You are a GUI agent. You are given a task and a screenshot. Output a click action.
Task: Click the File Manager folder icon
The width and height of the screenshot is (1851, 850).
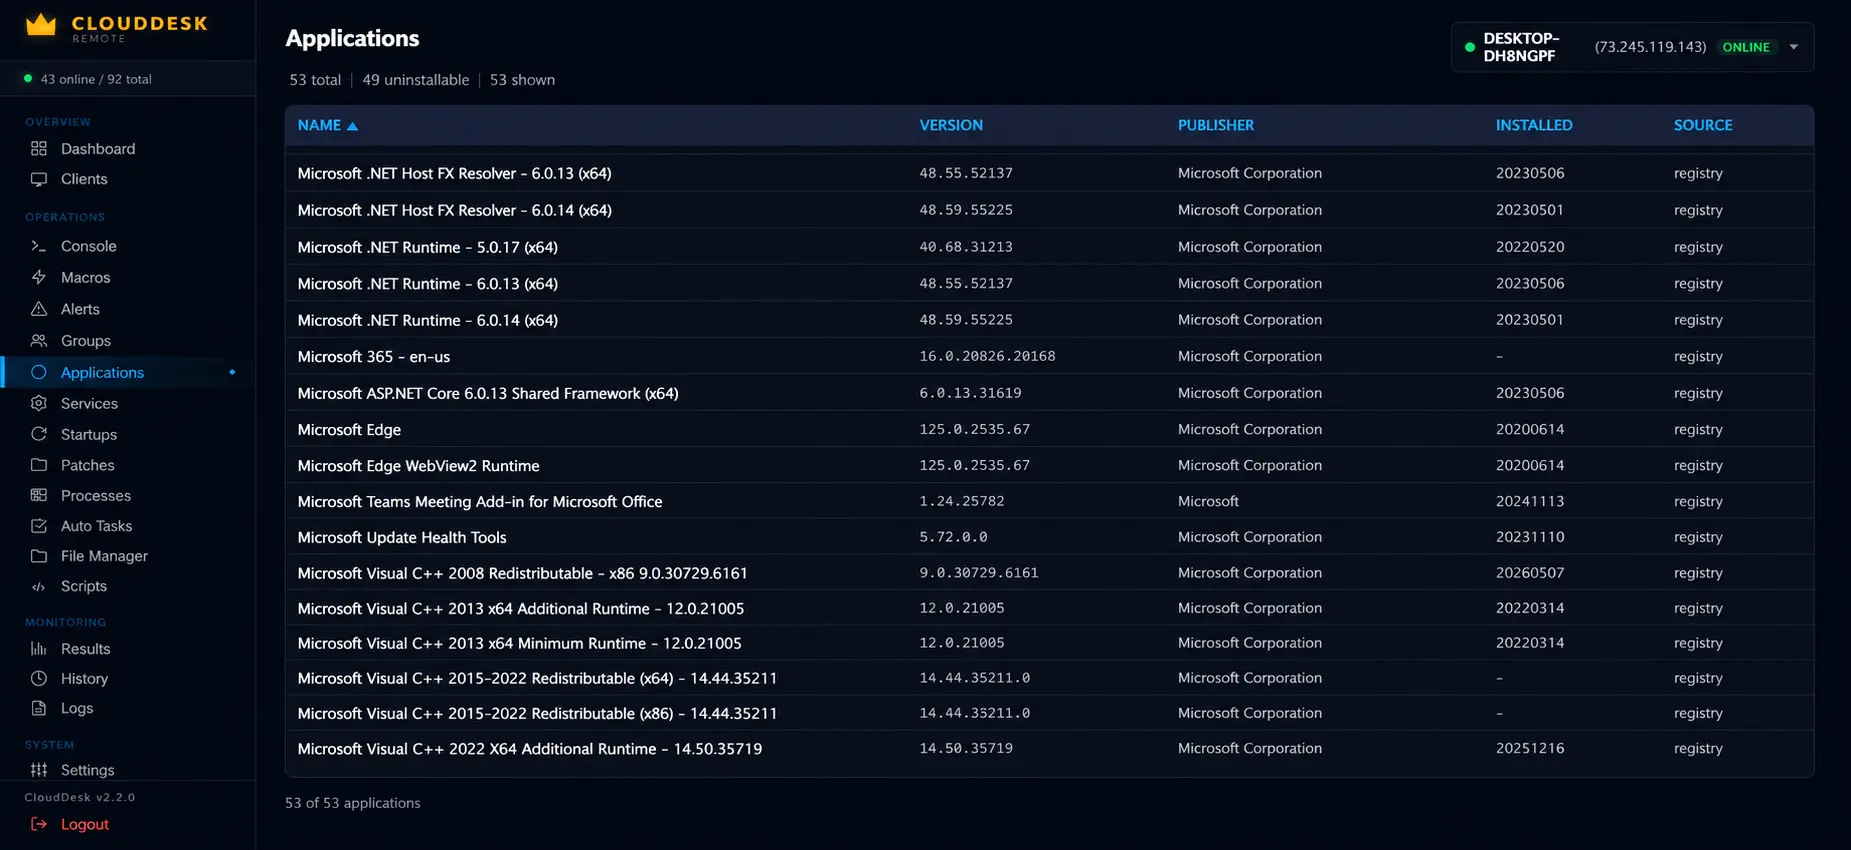39,556
